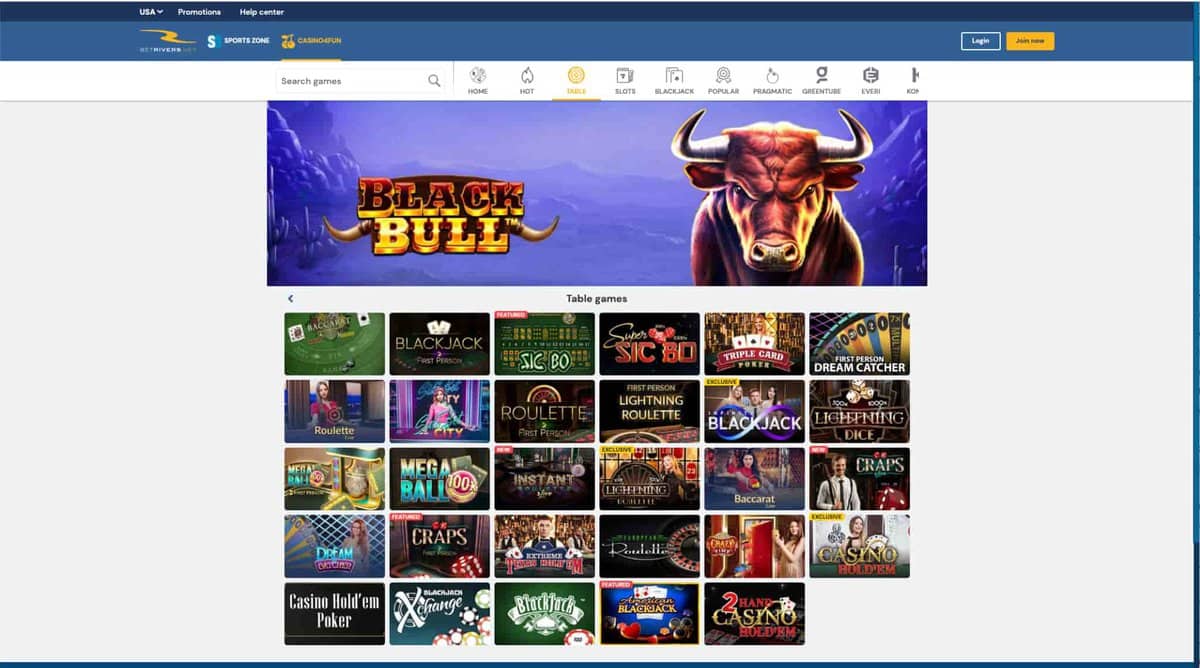The image size is (1200, 668).
Task: Open the Blackjack category icon
Action: tap(674, 81)
